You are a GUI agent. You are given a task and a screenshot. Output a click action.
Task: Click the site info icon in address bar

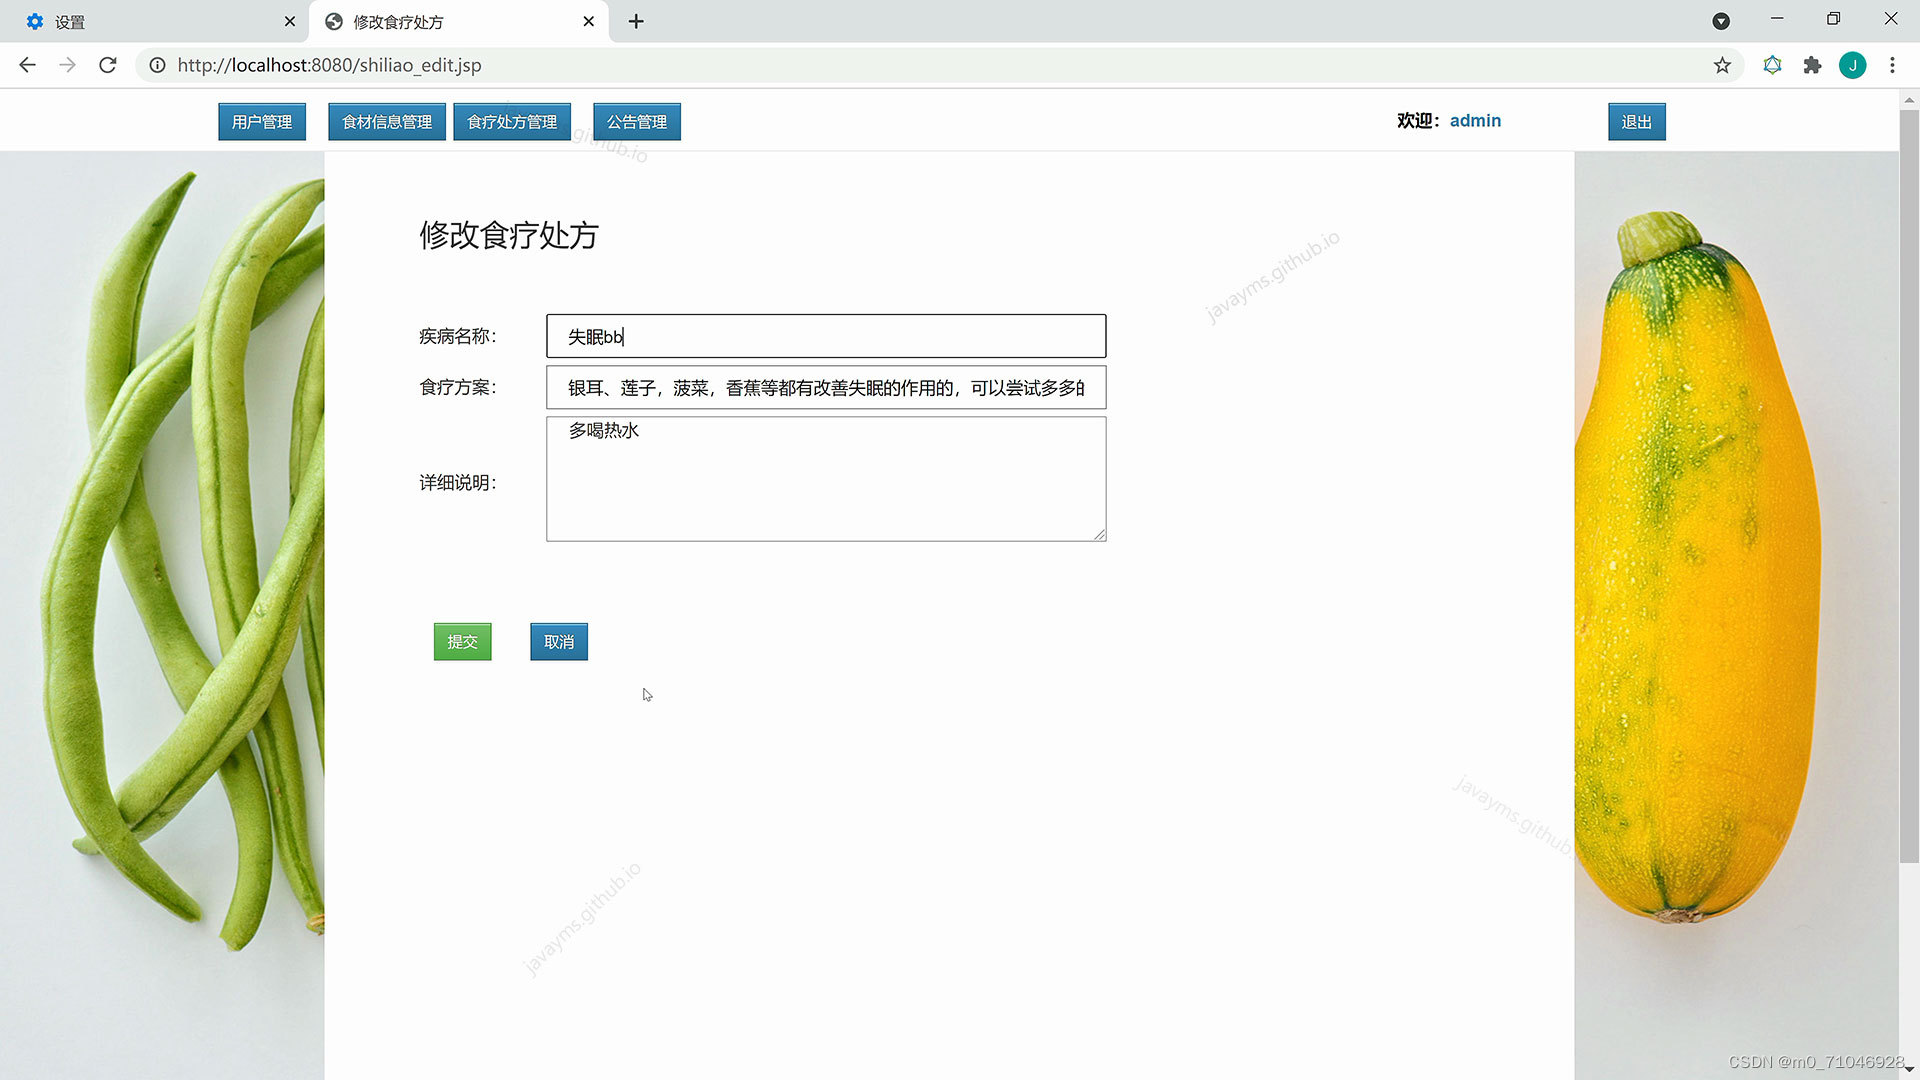tap(157, 65)
